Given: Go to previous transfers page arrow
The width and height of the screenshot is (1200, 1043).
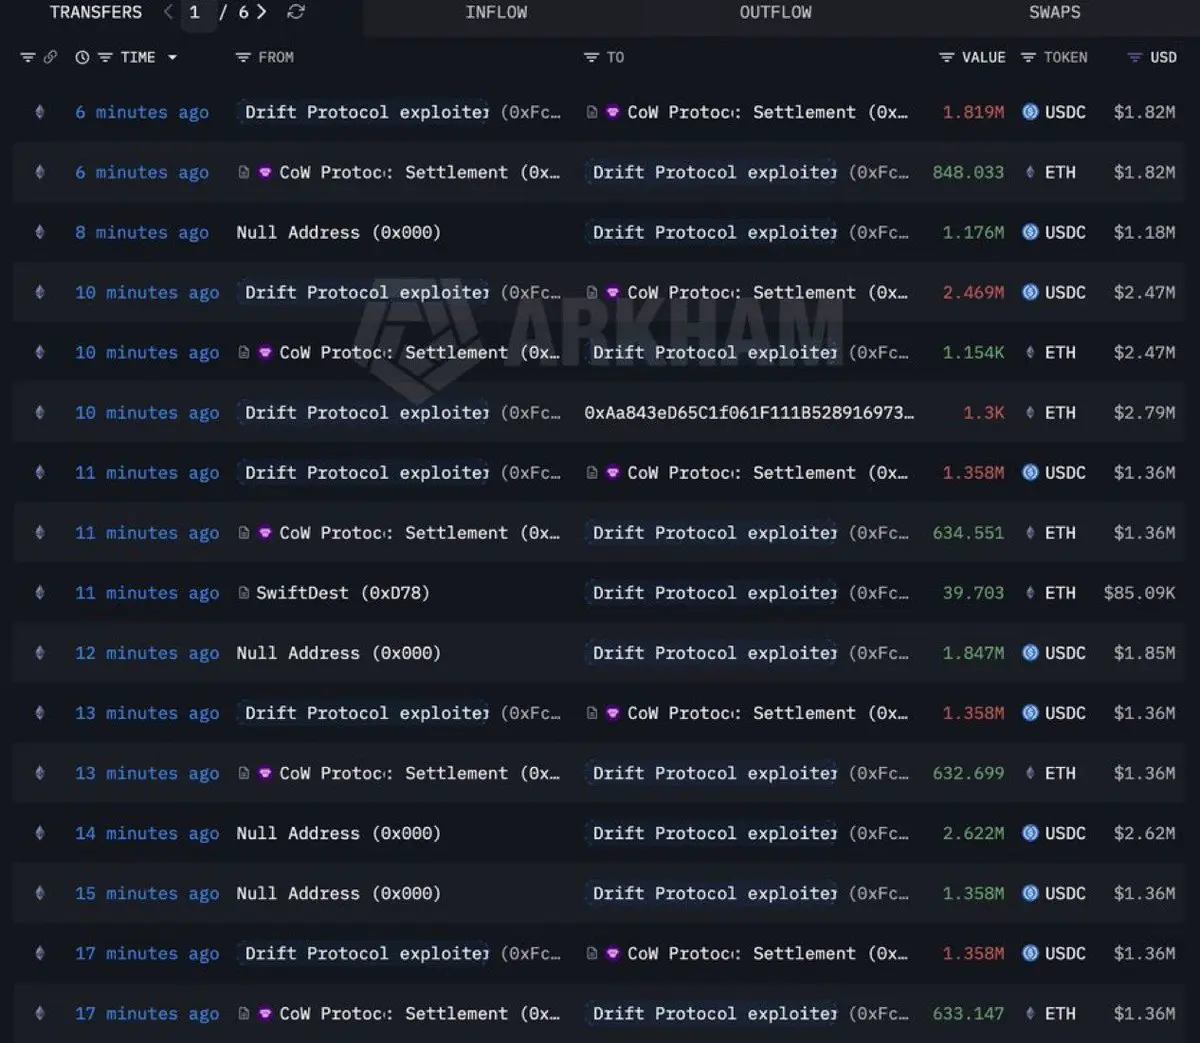Looking at the screenshot, I should point(168,12).
